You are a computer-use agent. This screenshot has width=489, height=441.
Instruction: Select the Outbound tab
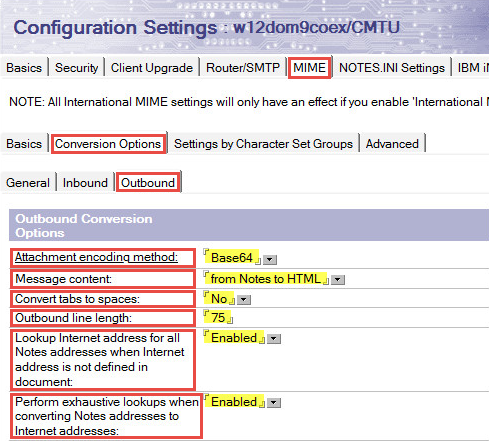point(148,183)
